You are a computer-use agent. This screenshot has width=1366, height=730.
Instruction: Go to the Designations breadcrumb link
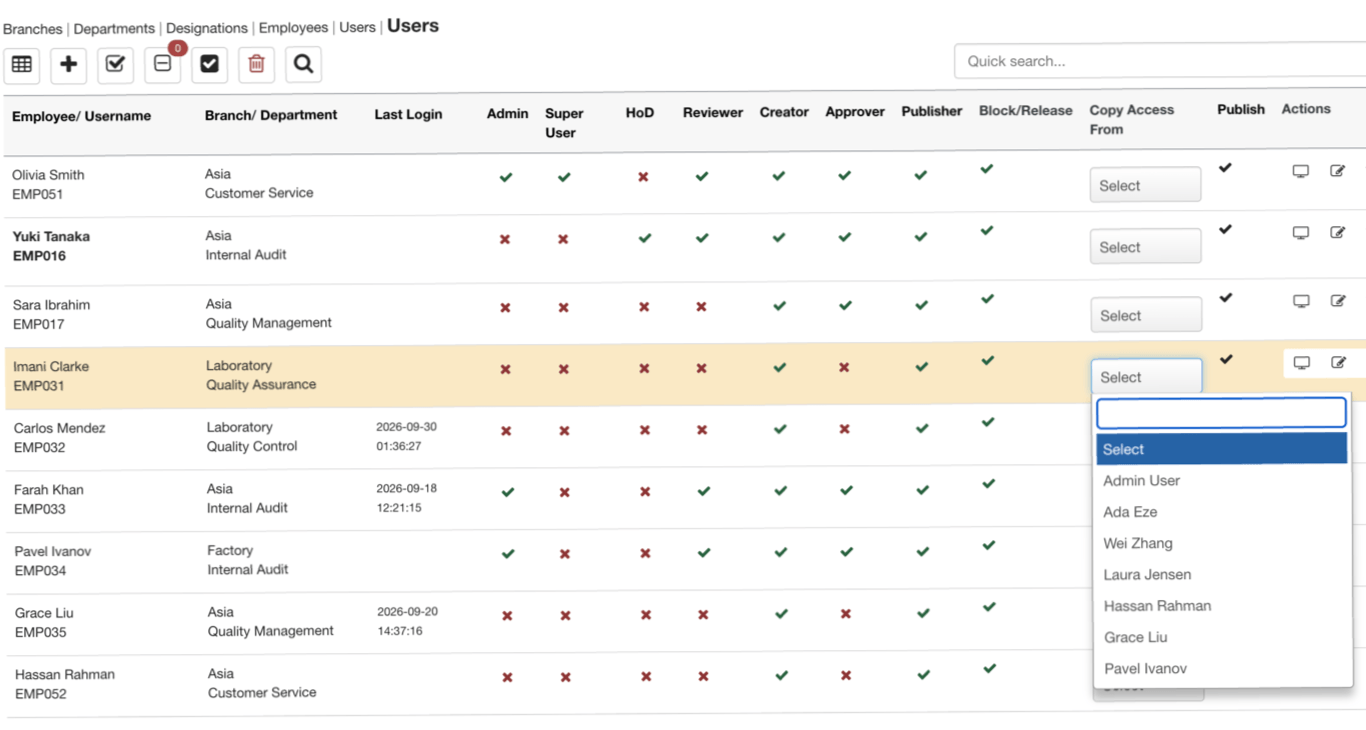click(207, 28)
